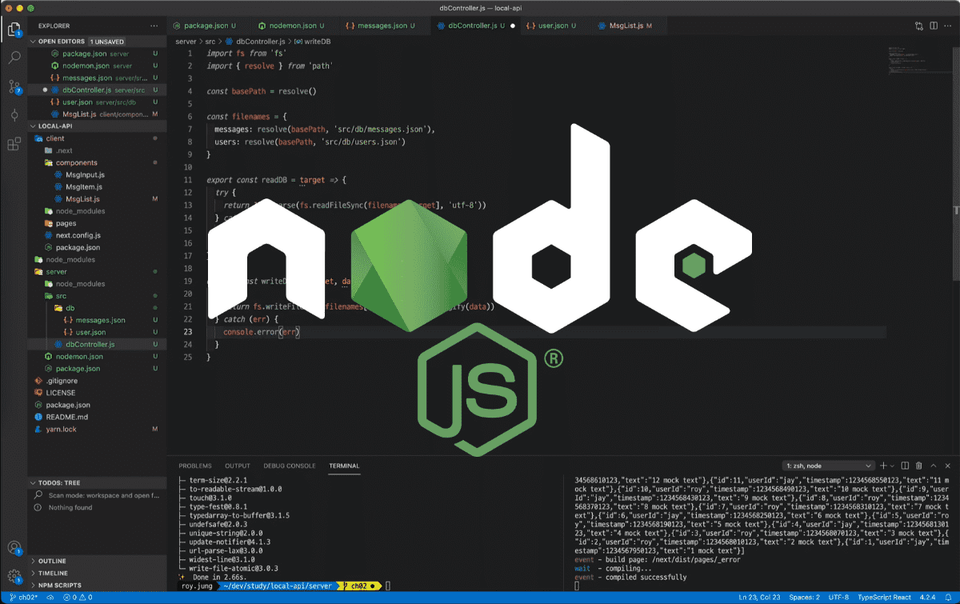Click 'Spaces: 2' indentation setting
Image resolution: width=960 pixels, height=604 pixels.
point(804,597)
